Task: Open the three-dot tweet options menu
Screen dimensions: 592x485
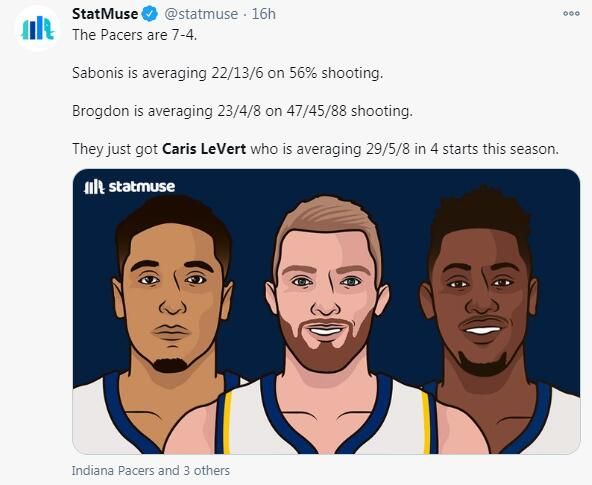Action: [571, 14]
